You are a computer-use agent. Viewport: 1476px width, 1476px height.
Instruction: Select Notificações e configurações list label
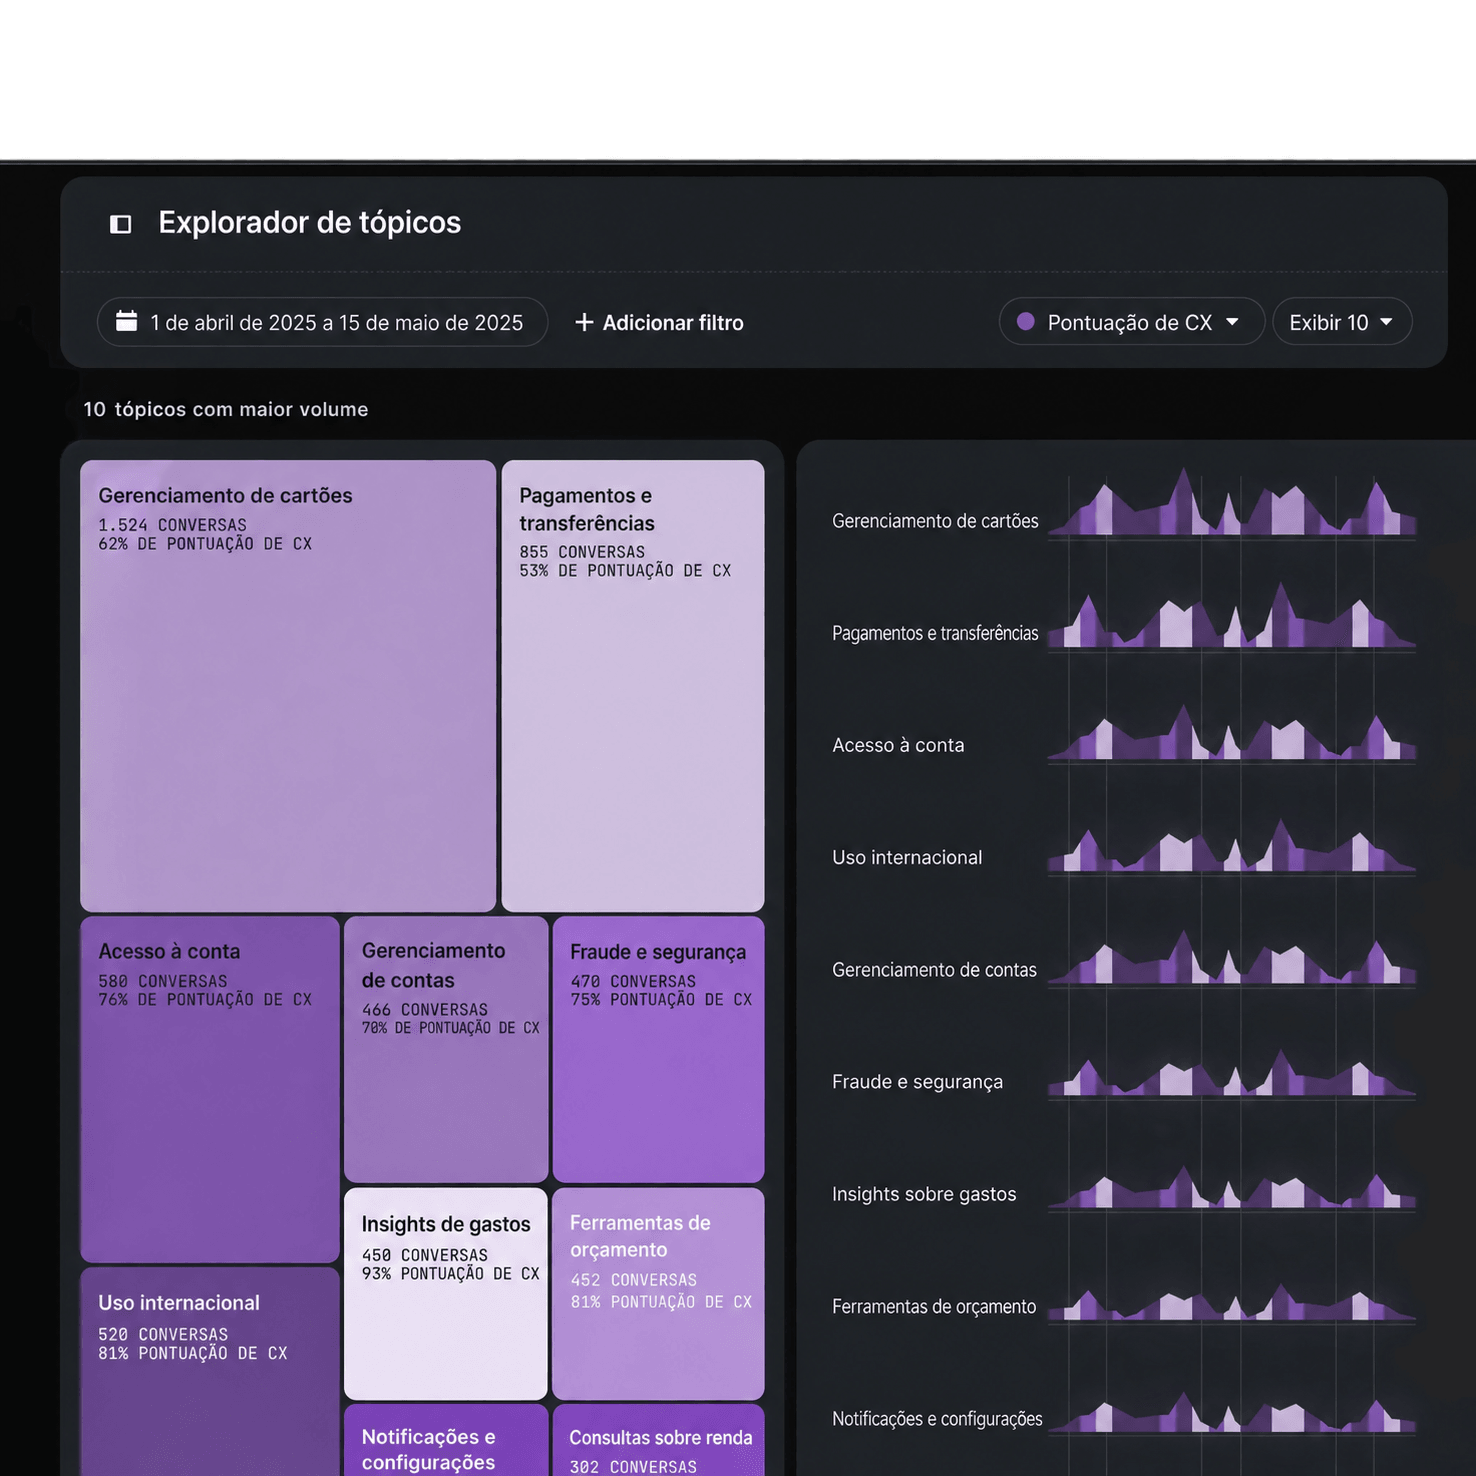pyautogui.click(x=937, y=1419)
